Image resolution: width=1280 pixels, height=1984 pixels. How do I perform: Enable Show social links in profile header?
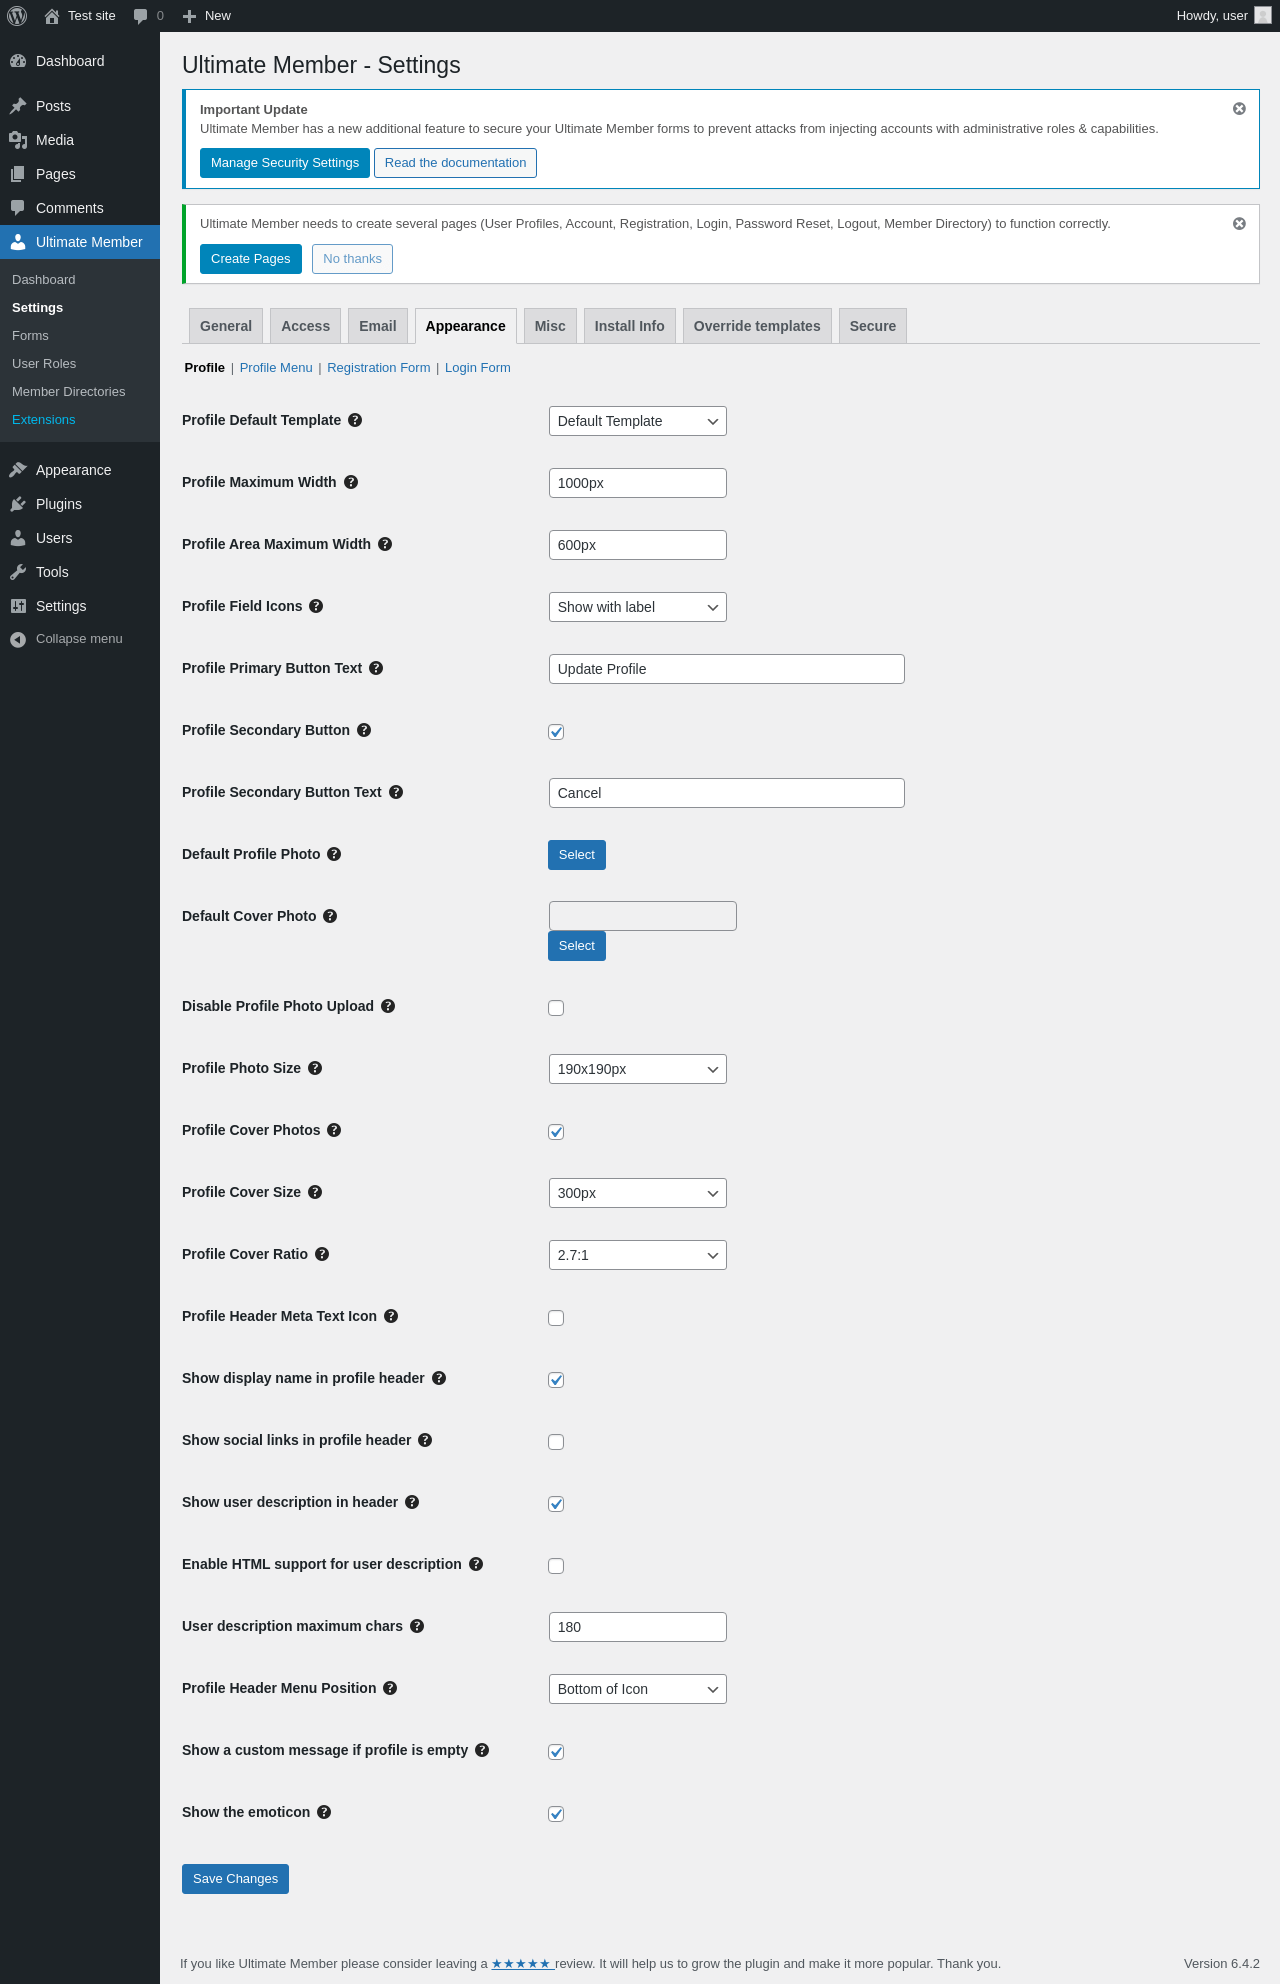(556, 1442)
